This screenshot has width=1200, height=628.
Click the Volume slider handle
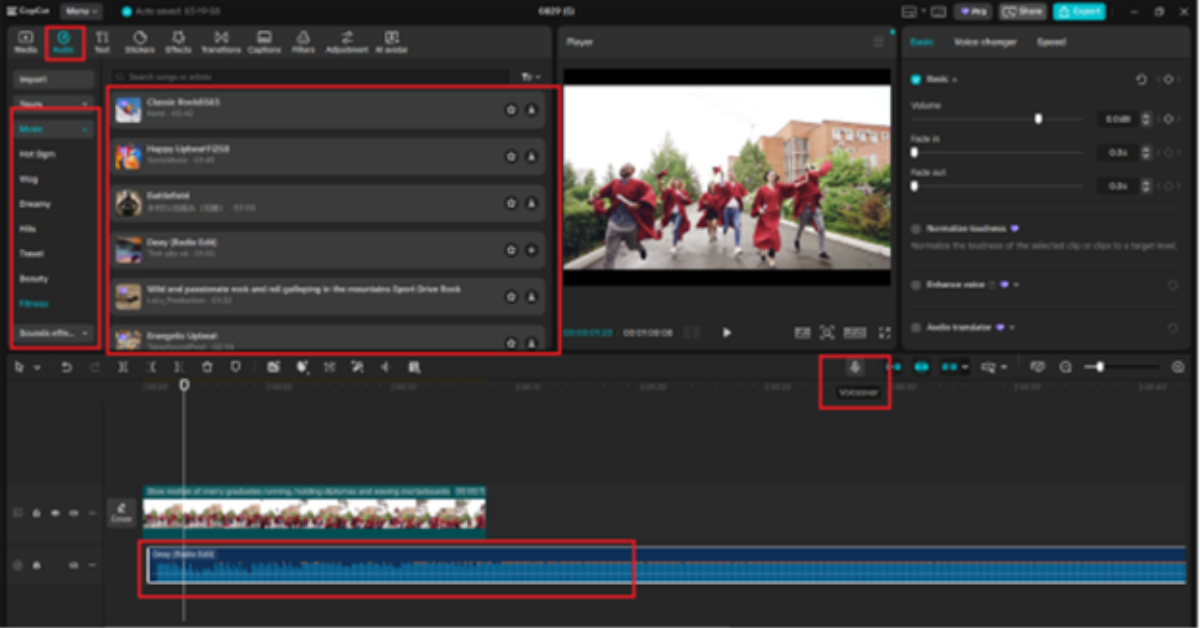click(x=1038, y=119)
